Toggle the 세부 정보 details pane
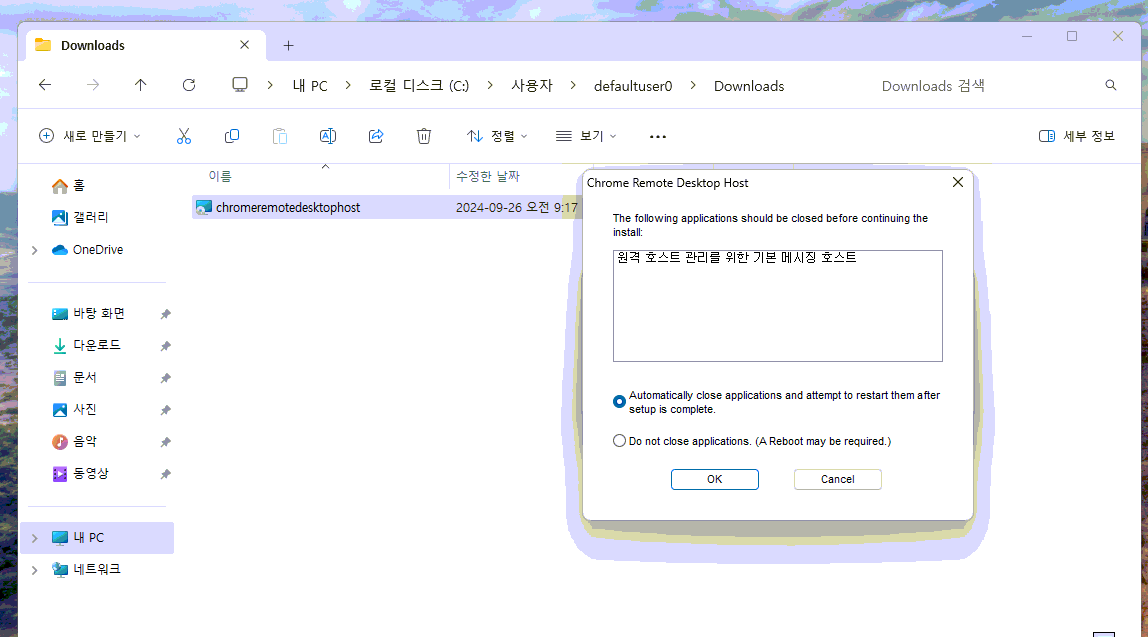1148x637 pixels. (1076, 136)
